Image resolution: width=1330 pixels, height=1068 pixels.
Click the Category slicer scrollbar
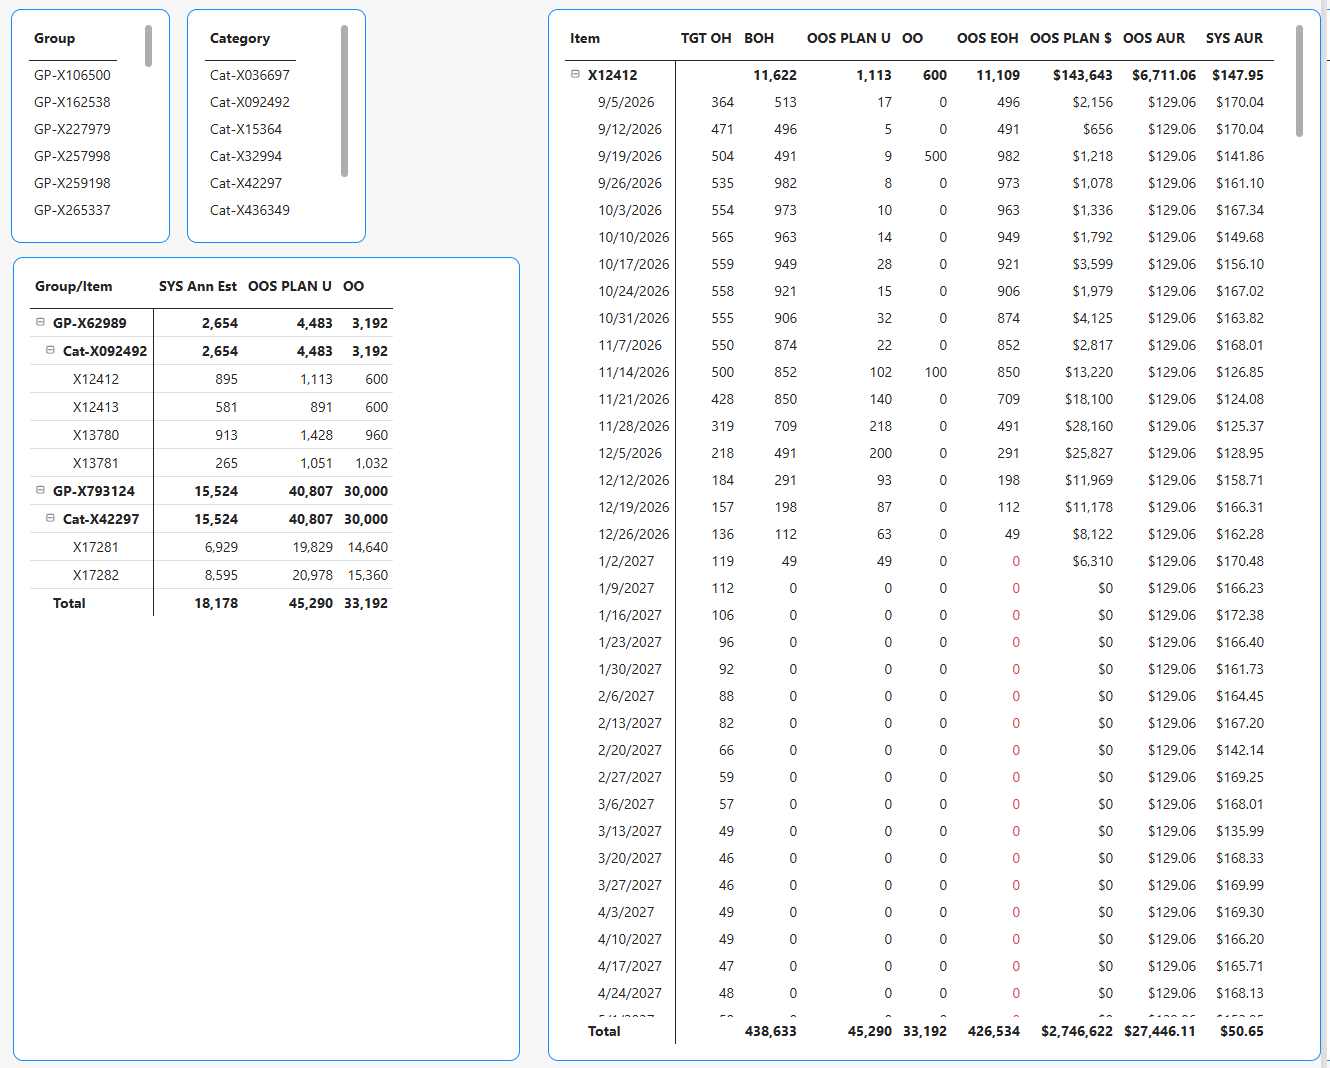tap(344, 101)
